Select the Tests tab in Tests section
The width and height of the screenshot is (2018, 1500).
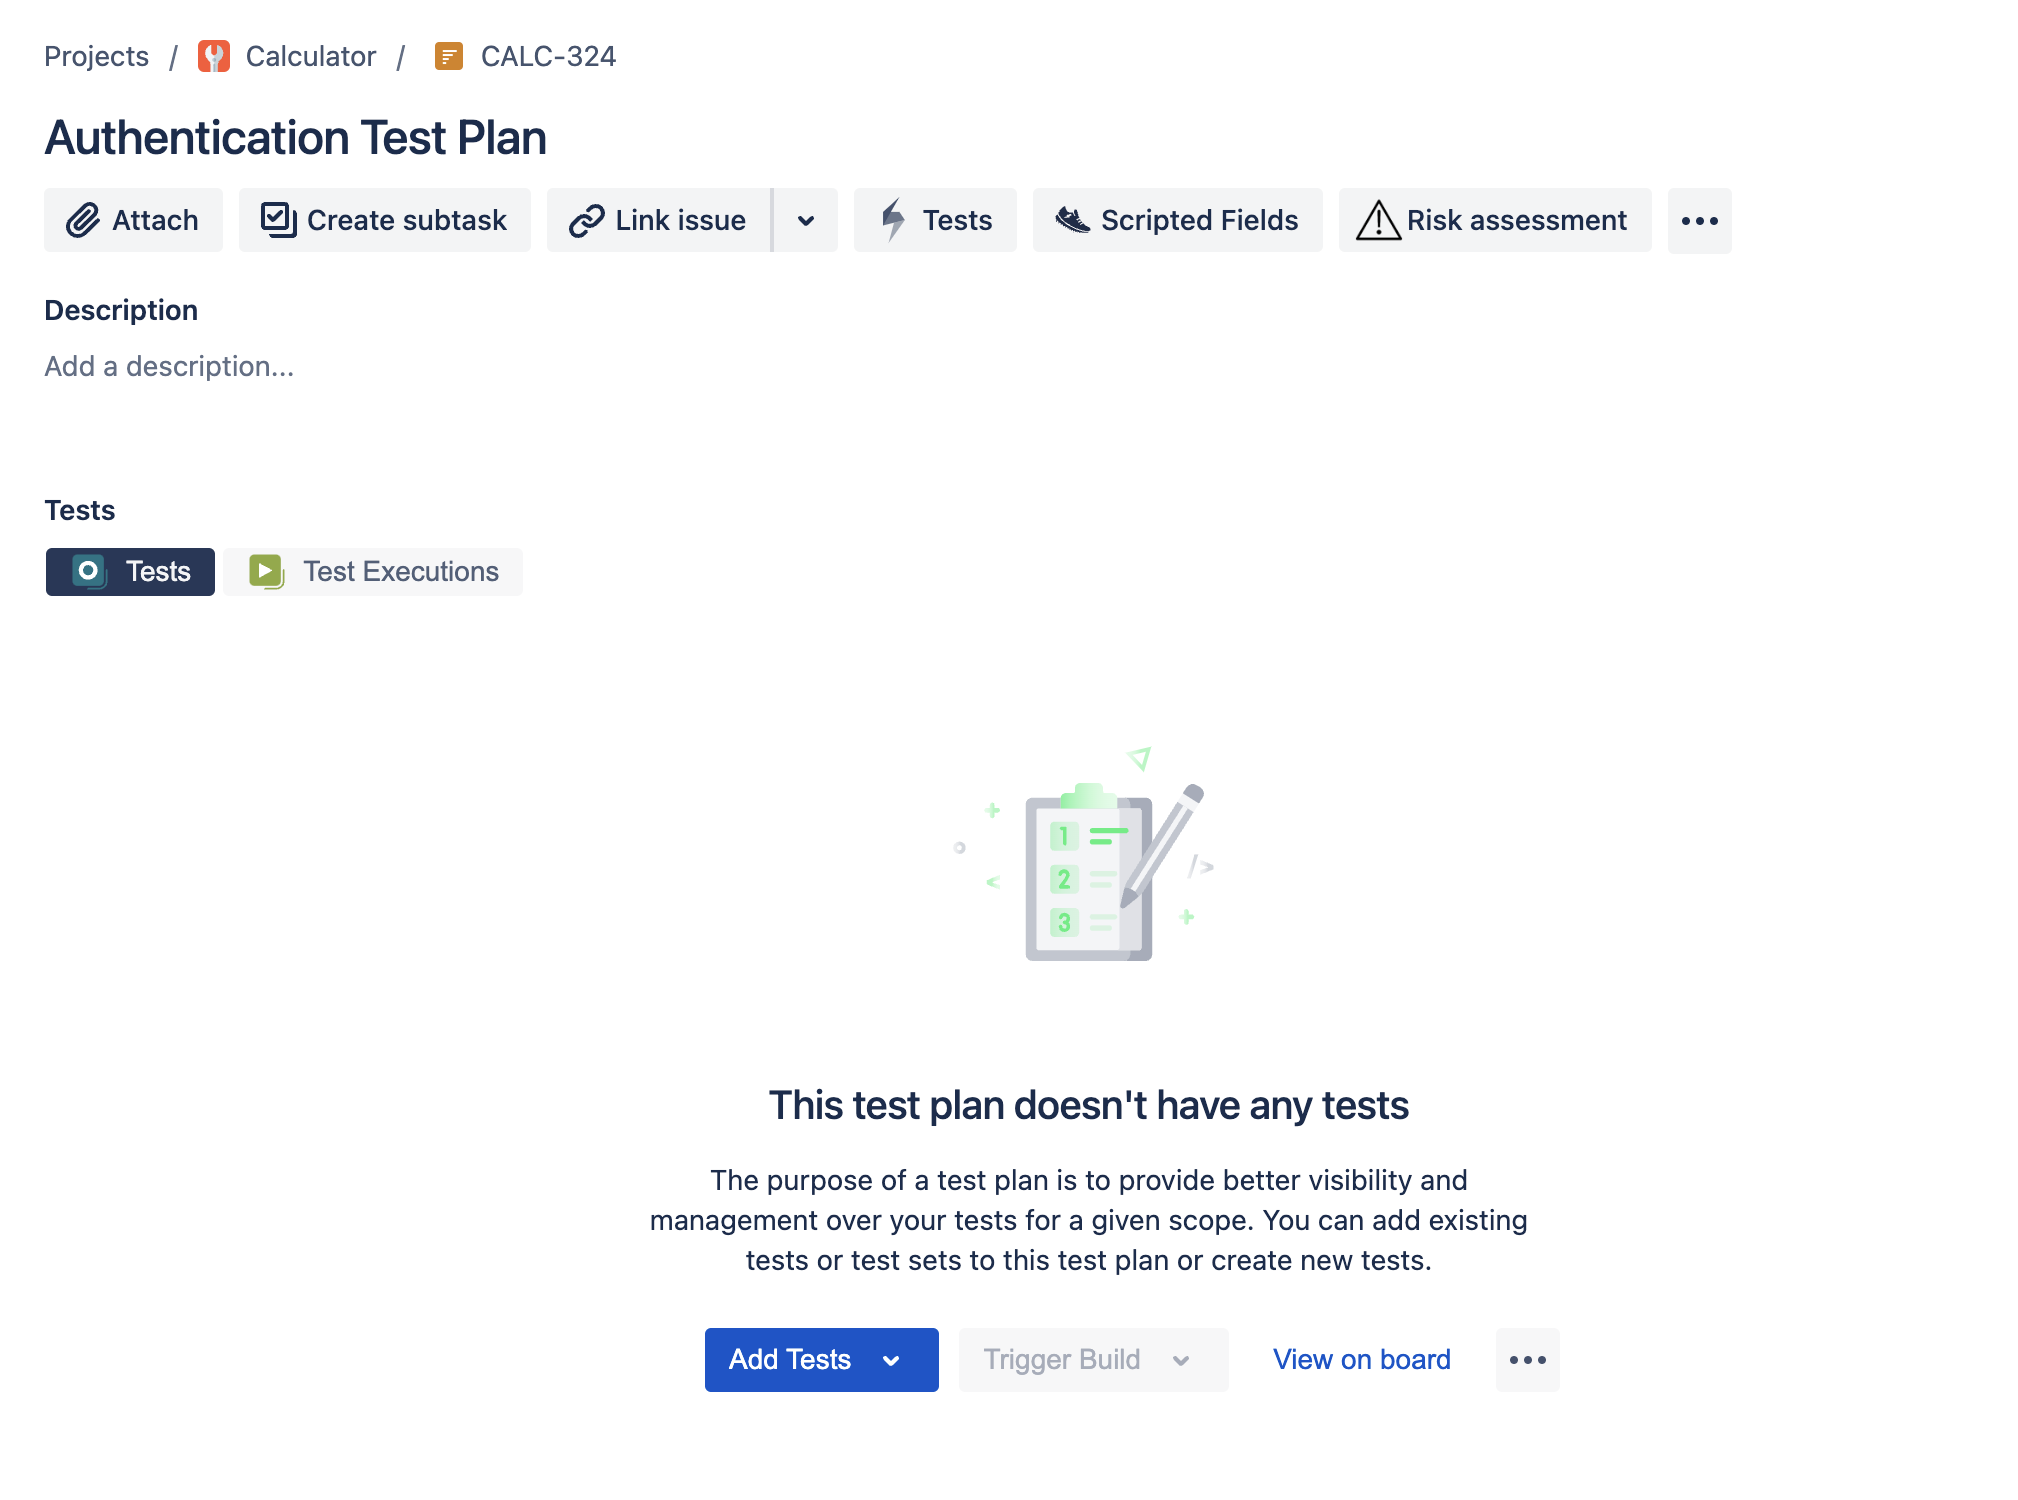point(130,572)
